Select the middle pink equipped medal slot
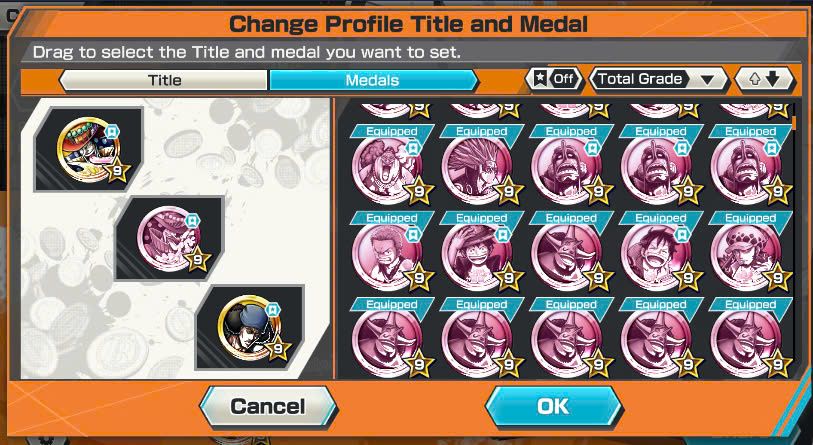The image size is (813, 445). click(x=170, y=238)
